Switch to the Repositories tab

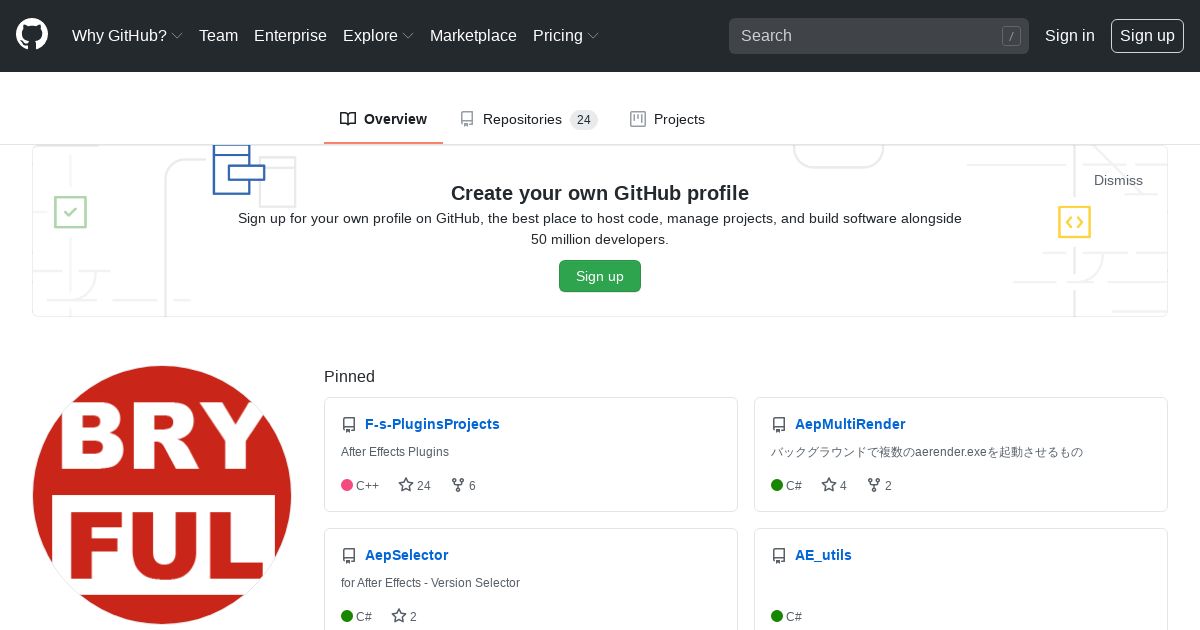point(528,119)
